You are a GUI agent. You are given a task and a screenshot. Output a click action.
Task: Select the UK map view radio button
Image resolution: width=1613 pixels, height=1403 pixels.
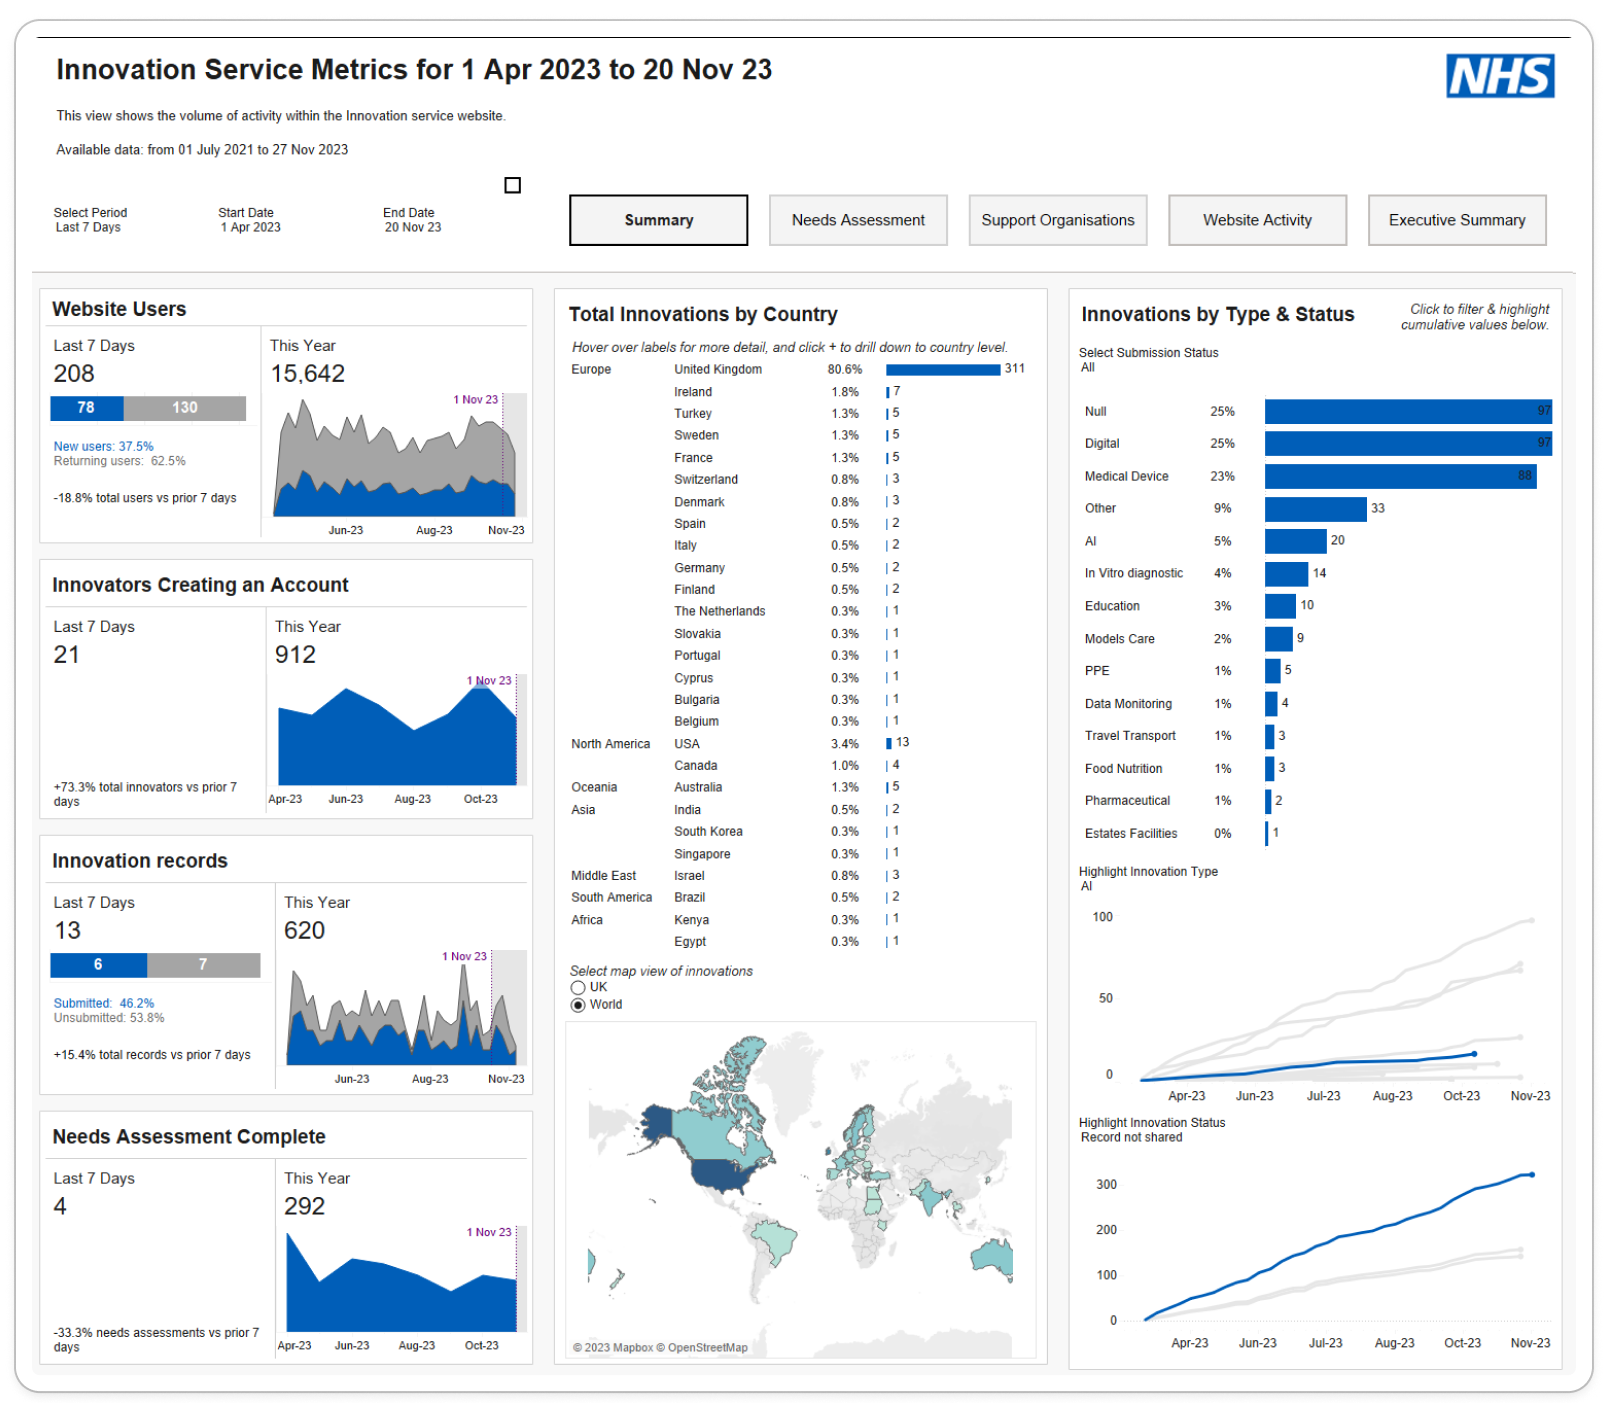tap(578, 988)
